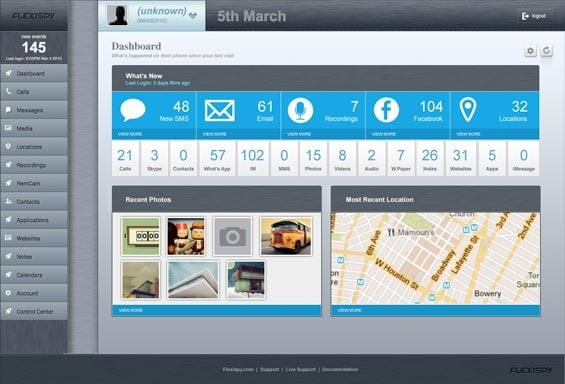Click the 7 W.Paper counter tile
The image size is (565, 384).
click(x=401, y=158)
